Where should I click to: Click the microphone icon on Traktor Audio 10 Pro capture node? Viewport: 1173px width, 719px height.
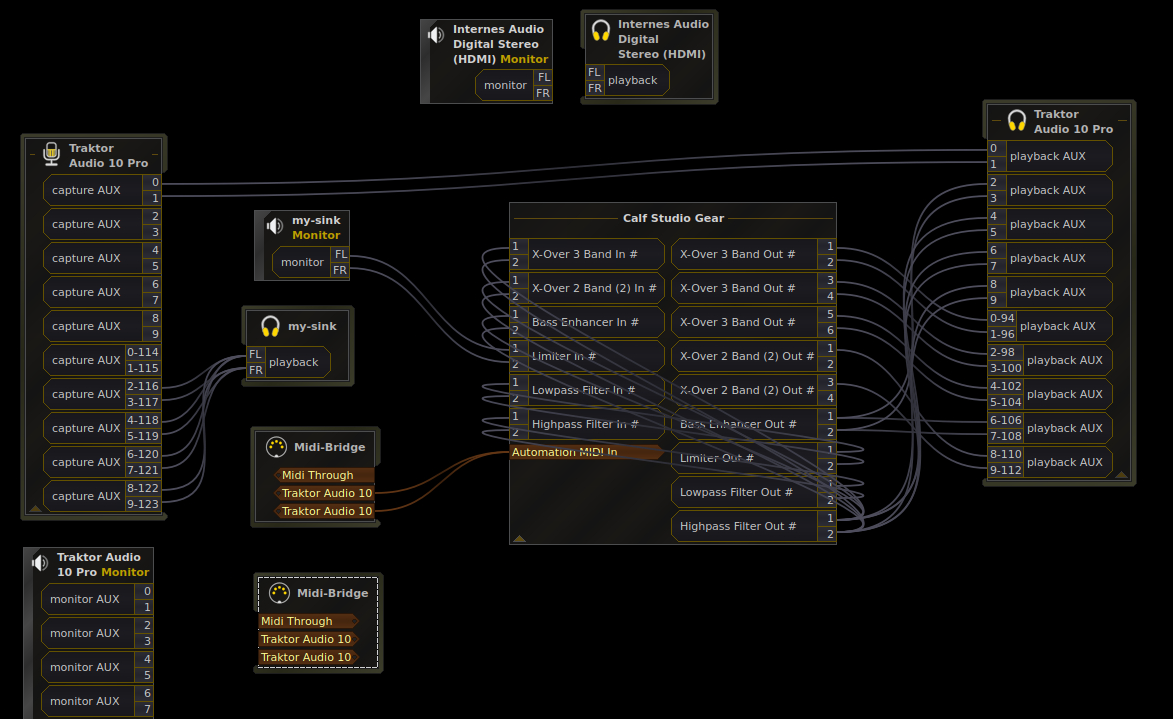point(52,154)
